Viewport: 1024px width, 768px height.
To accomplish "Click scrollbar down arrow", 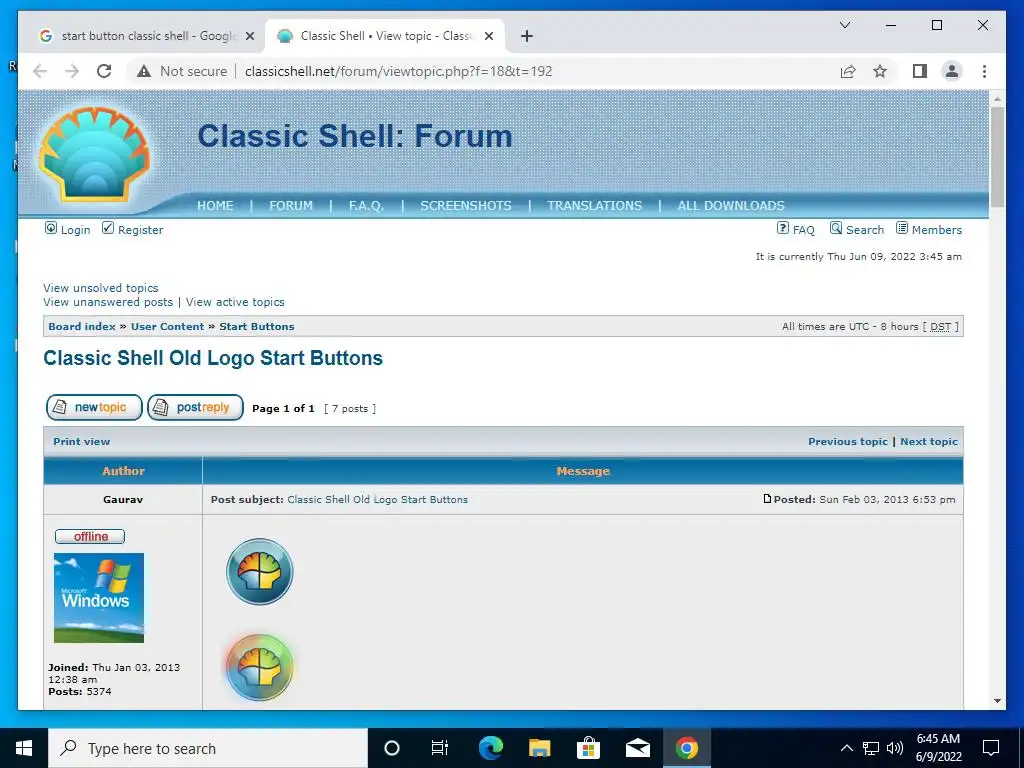I will tap(997, 701).
